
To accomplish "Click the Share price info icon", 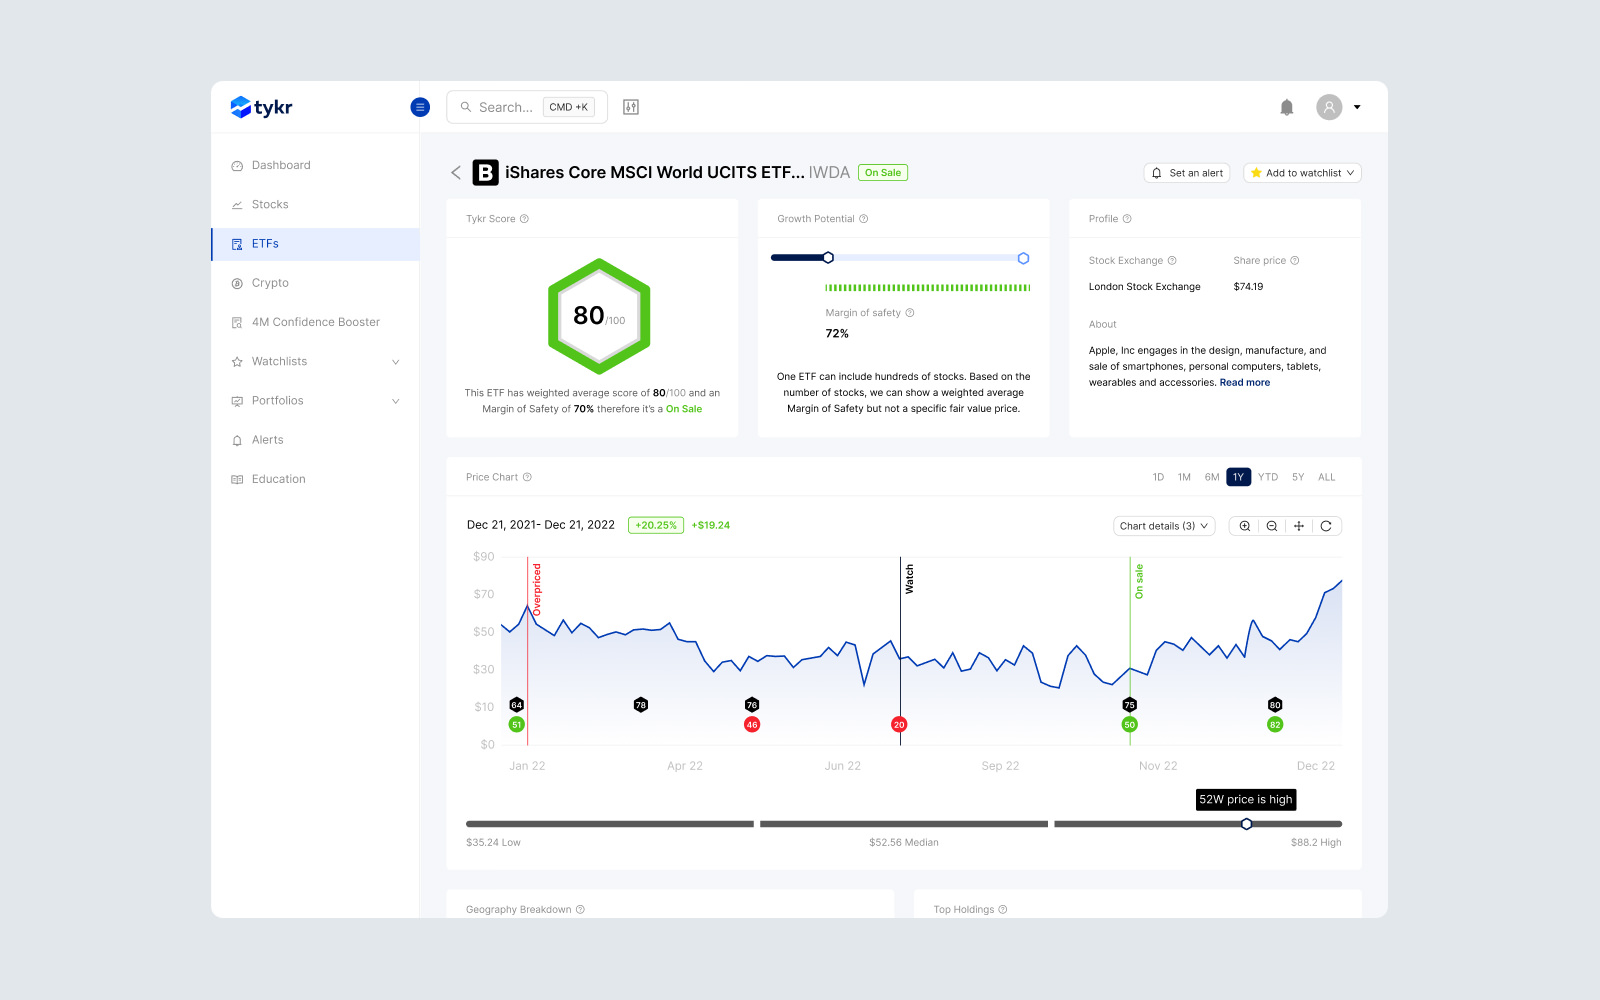I will [x=1295, y=261].
